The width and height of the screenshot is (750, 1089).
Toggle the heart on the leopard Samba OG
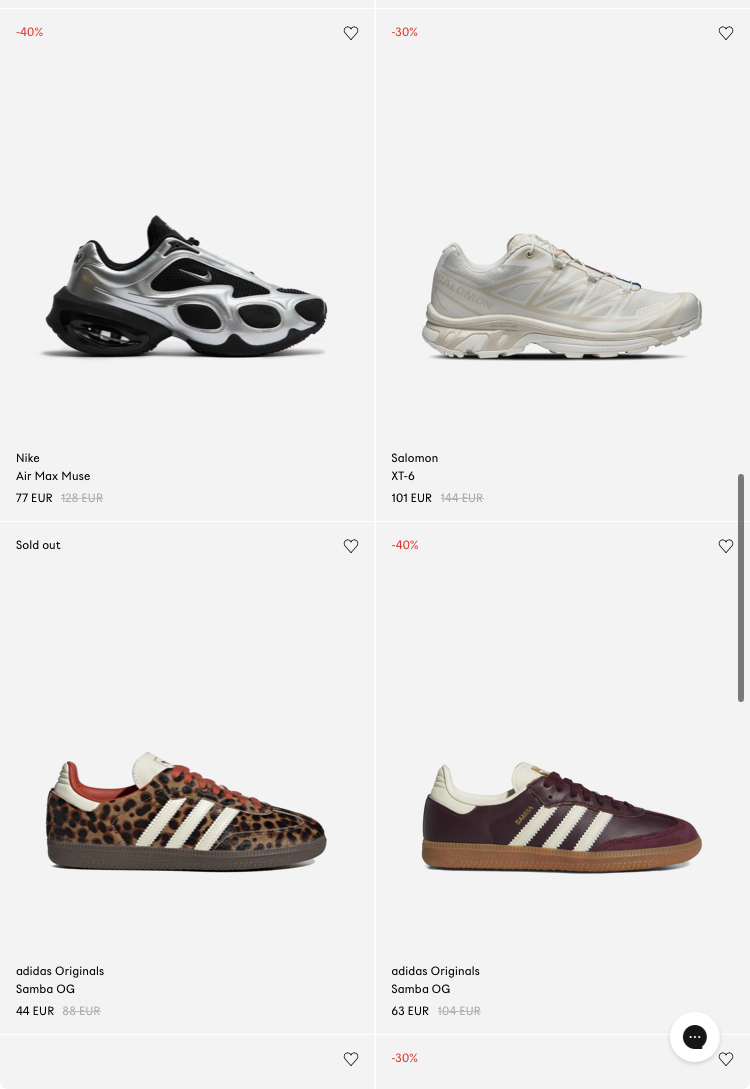pyautogui.click(x=351, y=546)
